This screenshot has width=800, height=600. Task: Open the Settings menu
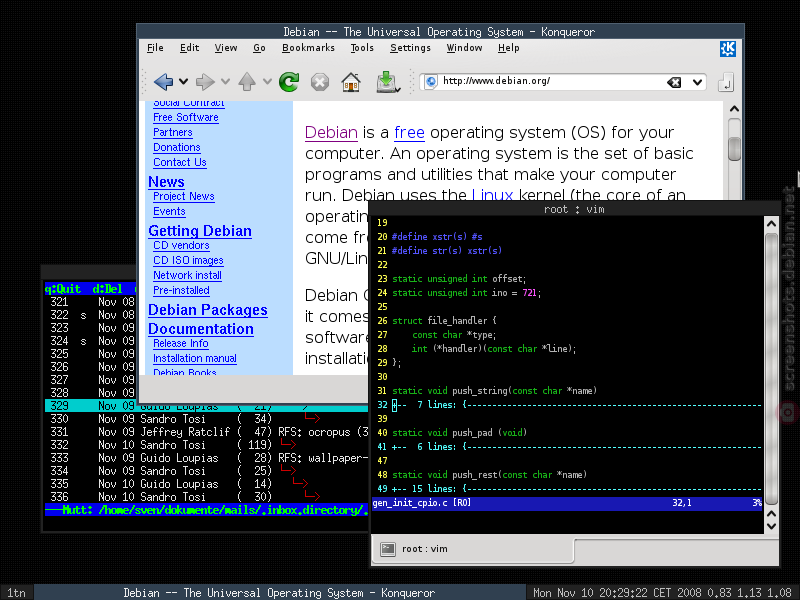[410, 48]
